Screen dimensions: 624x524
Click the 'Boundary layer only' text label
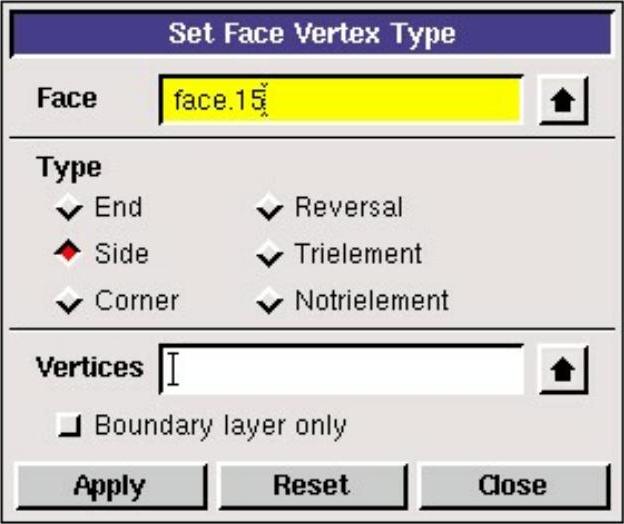point(220,426)
